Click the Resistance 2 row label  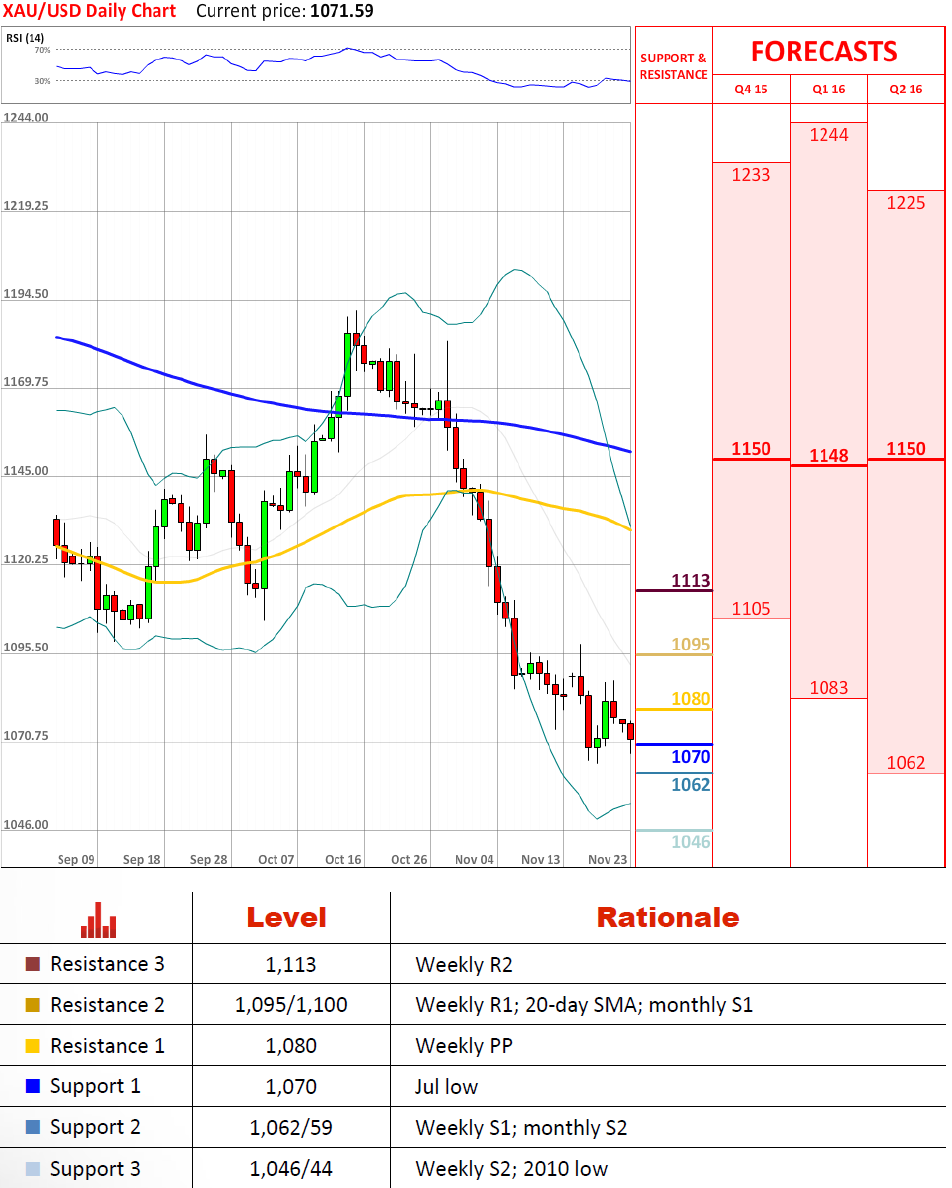click(107, 1005)
